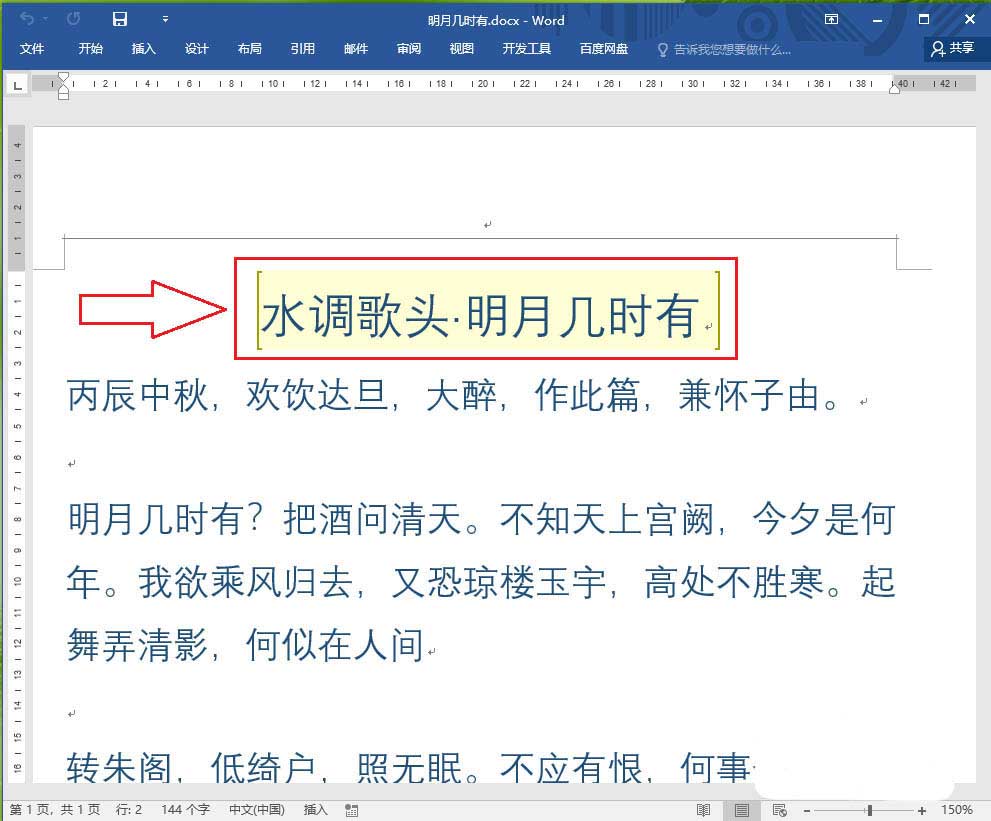
Task: Open the 布局 ribbon tab
Action: [x=250, y=49]
